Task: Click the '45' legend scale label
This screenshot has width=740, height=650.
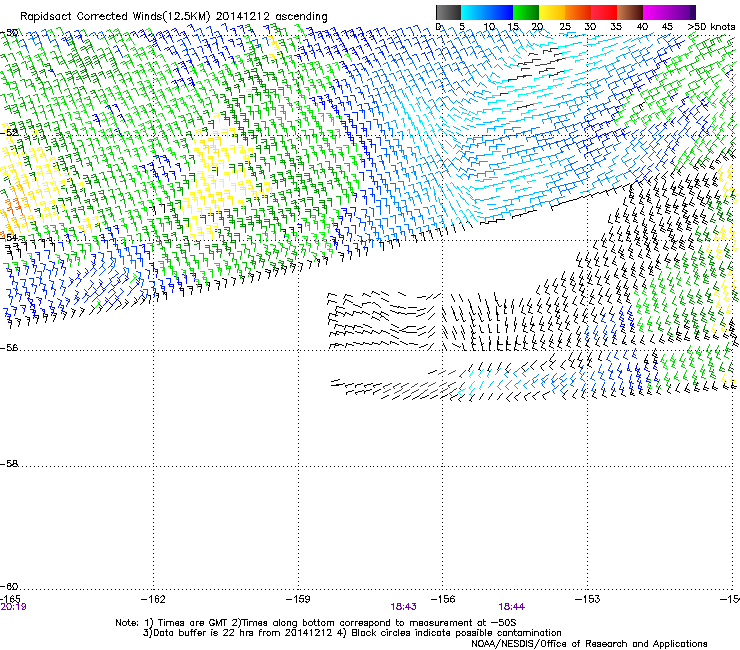Action: pyautogui.click(x=667, y=27)
